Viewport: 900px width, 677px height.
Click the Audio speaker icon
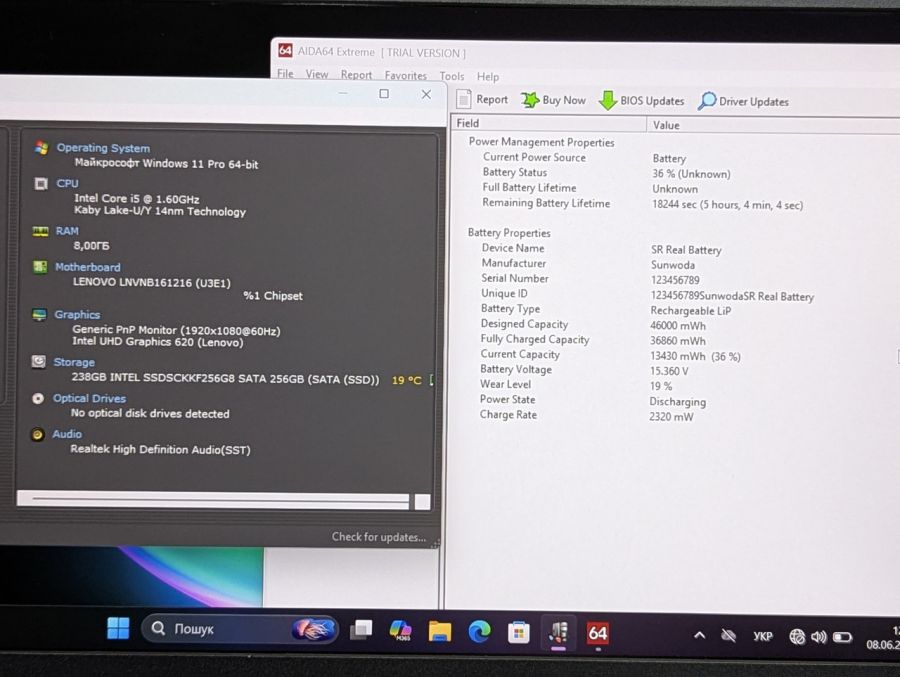[37, 434]
